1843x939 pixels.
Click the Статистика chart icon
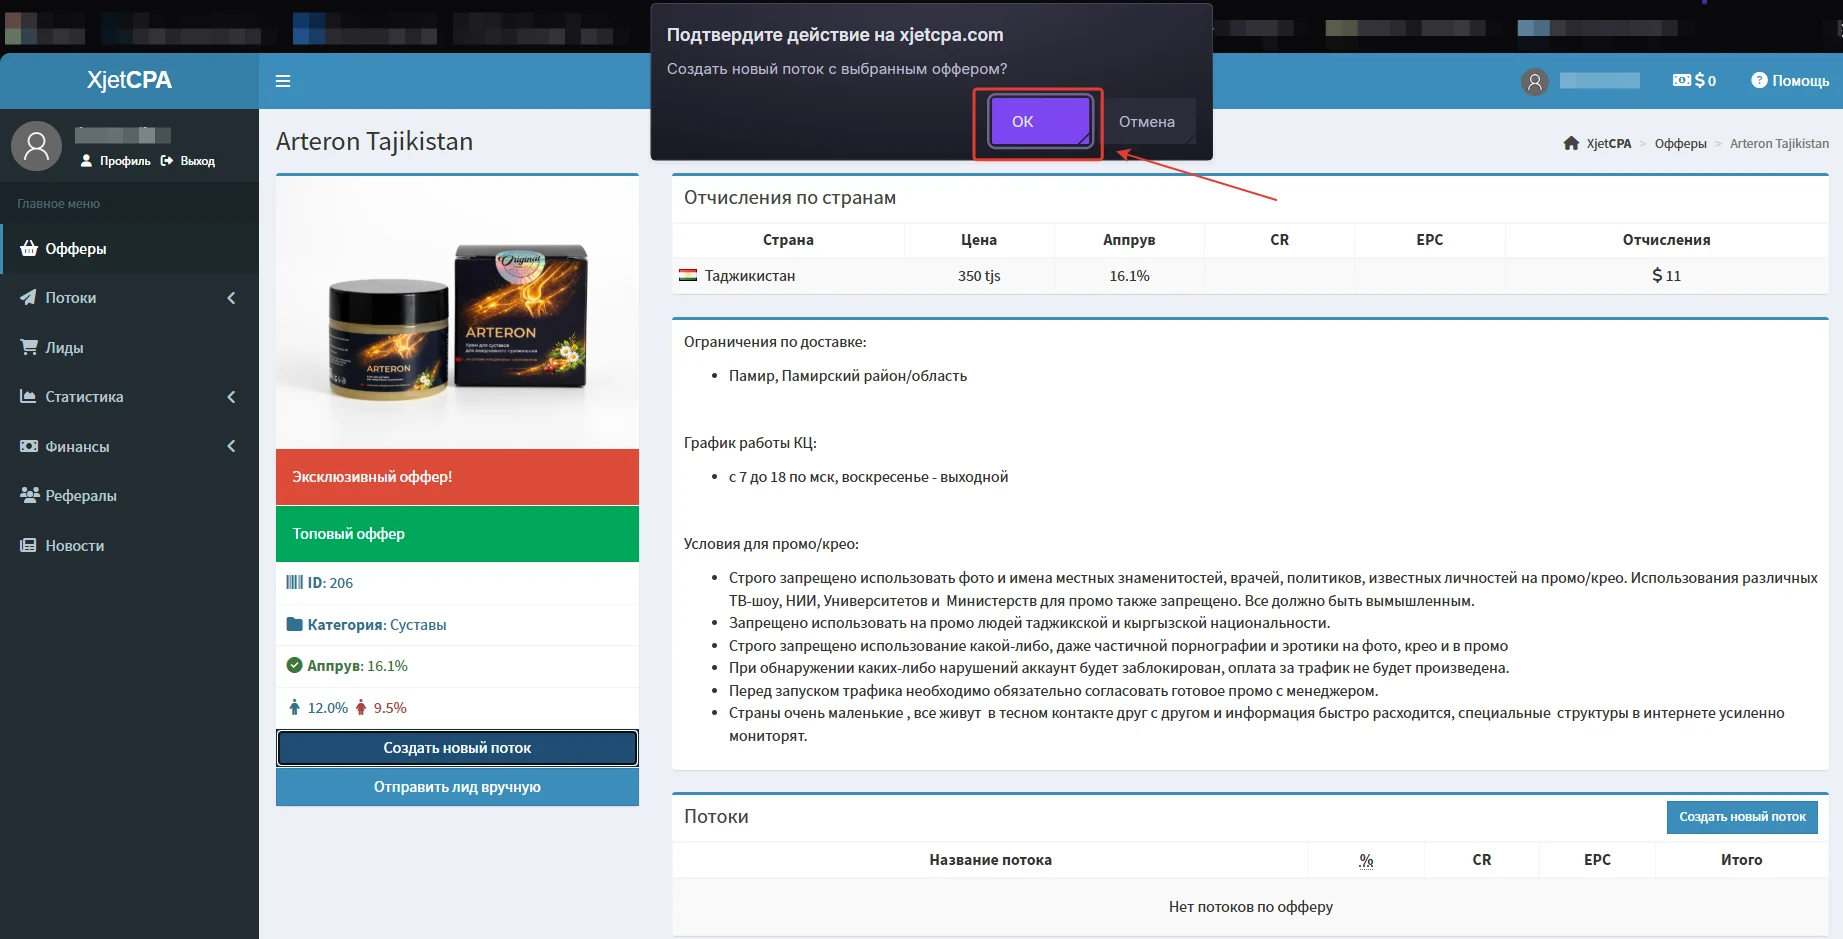(29, 397)
